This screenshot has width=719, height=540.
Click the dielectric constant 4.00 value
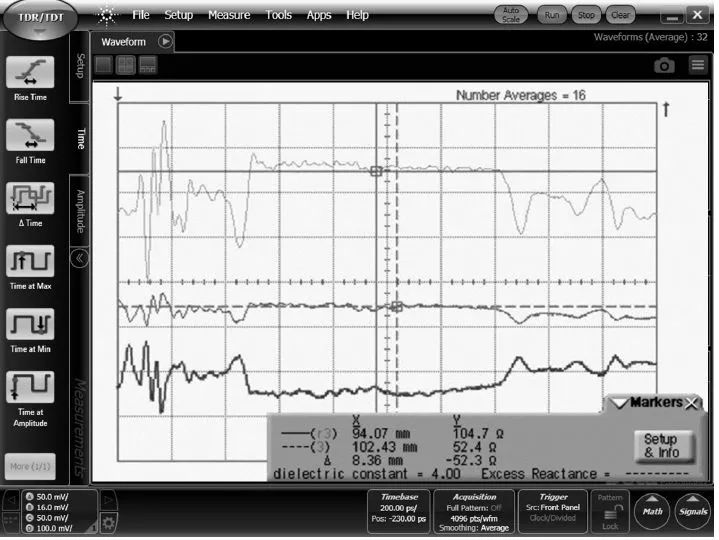(446, 474)
